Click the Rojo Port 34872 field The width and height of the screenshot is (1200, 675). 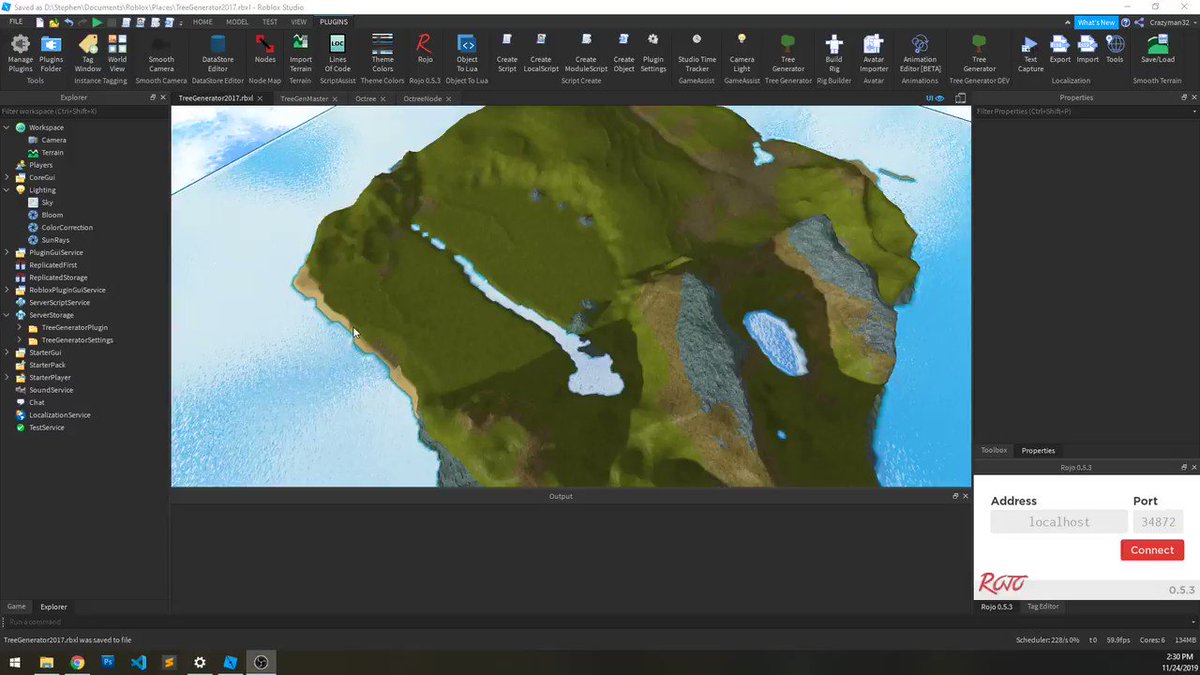point(1158,522)
